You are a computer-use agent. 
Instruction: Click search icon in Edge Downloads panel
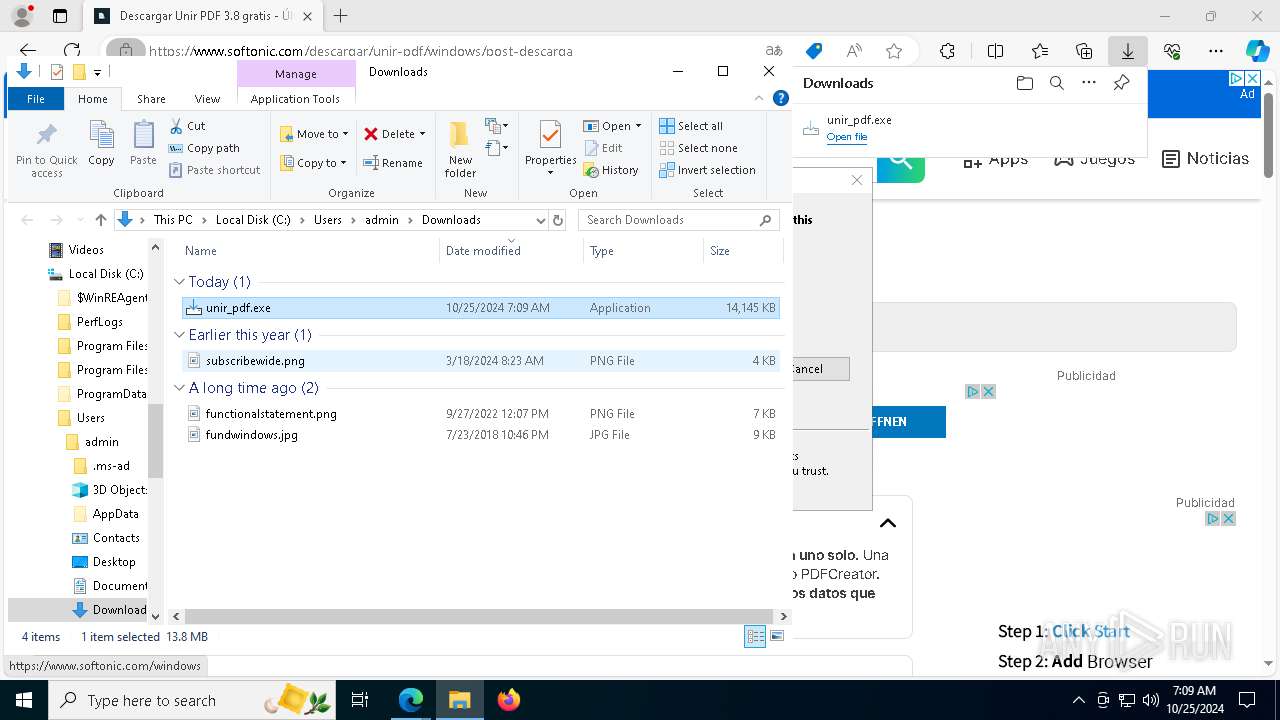(1056, 83)
